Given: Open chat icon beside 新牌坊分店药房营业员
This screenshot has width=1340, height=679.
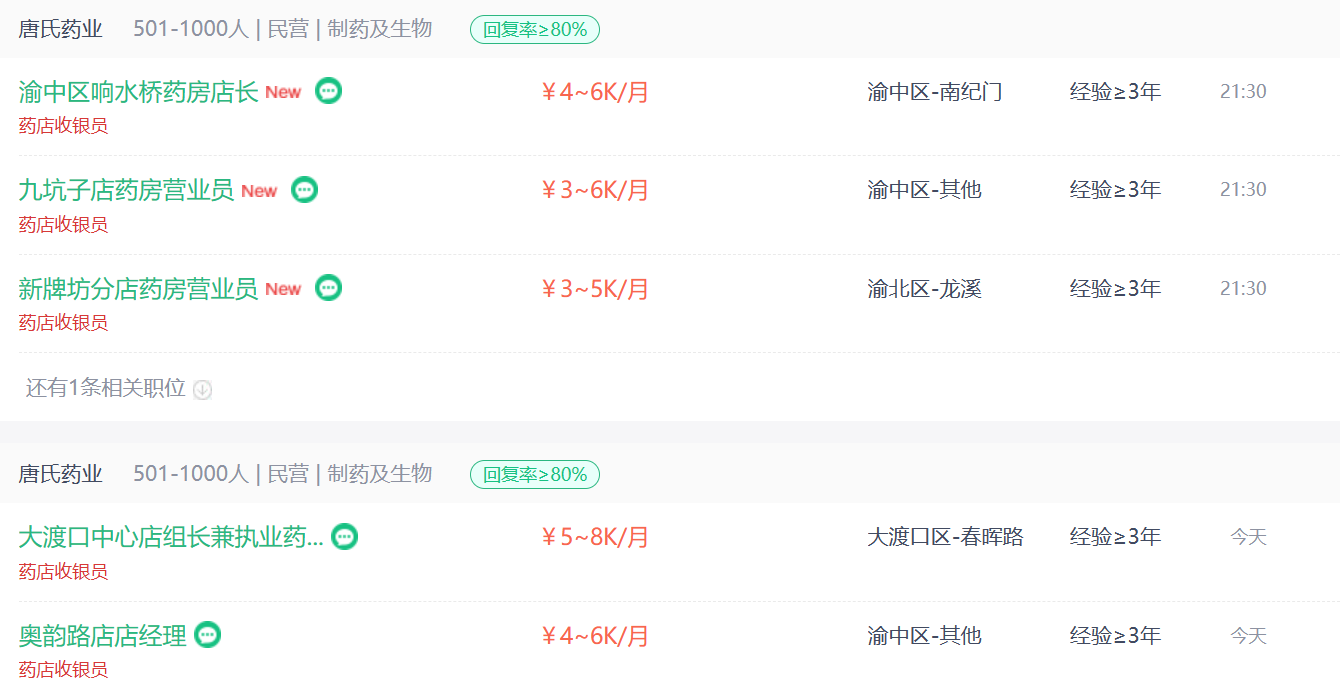Looking at the screenshot, I should (x=328, y=288).
